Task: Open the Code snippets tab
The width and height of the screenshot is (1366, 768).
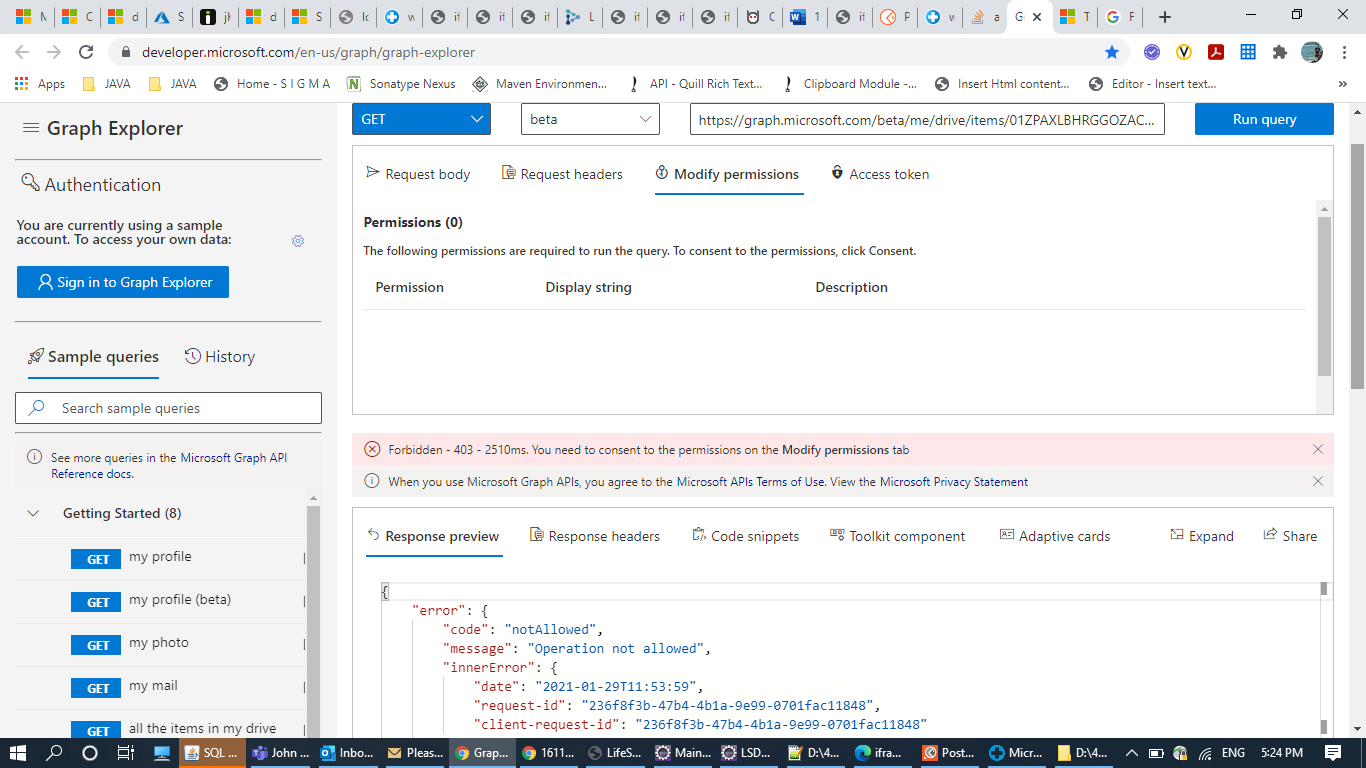Action: click(746, 536)
